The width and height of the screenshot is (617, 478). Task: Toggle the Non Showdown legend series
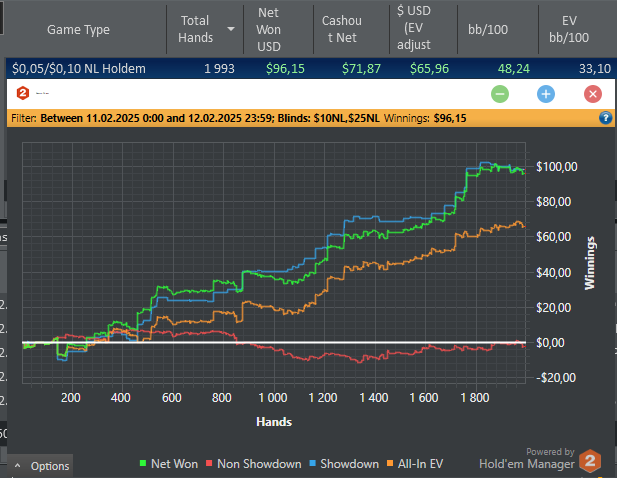click(253, 464)
